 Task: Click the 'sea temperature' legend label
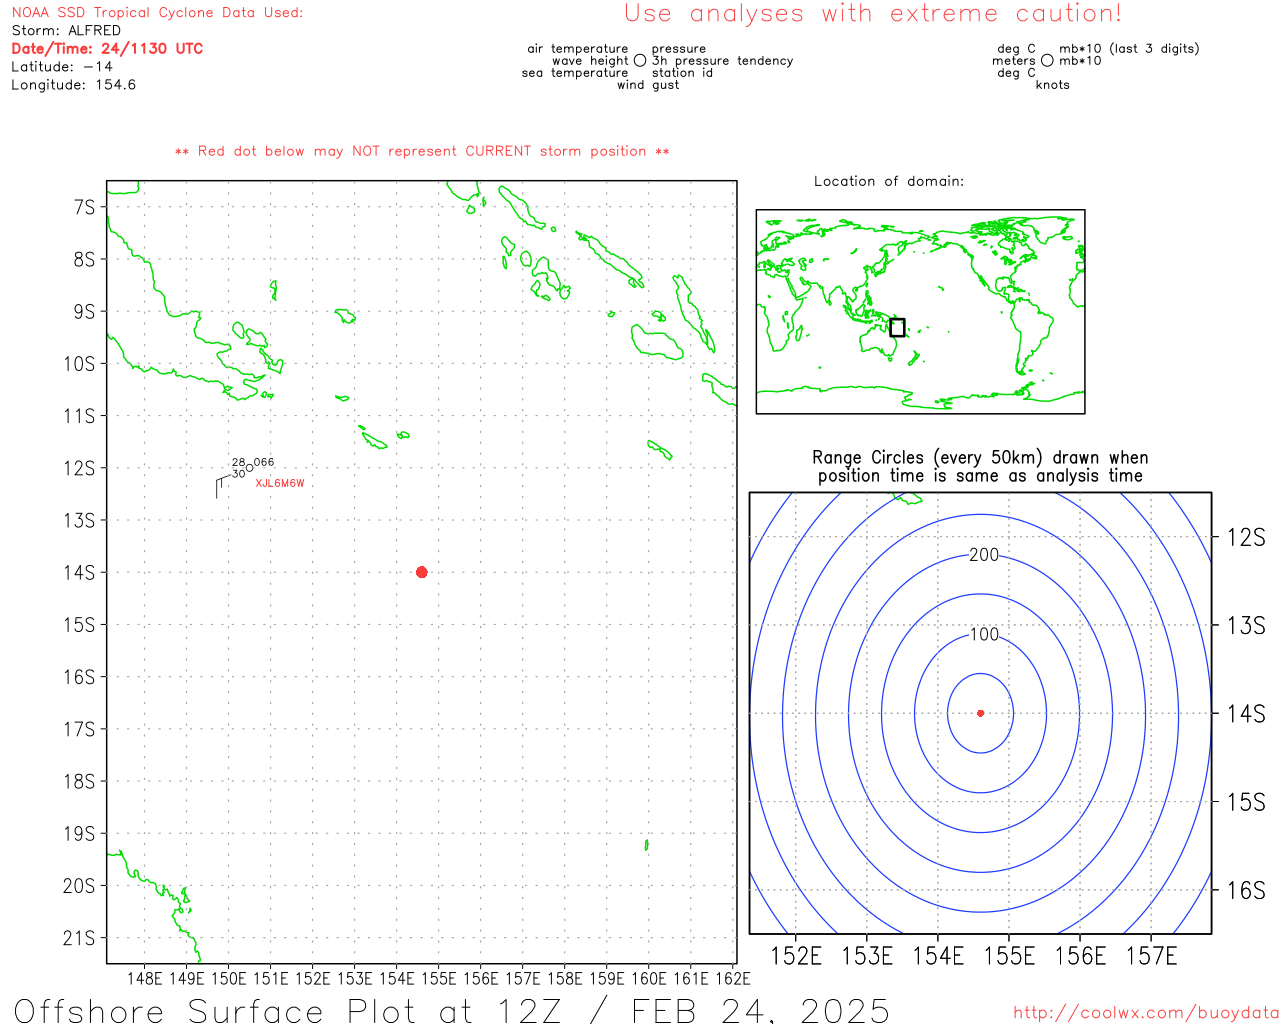pos(575,73)
